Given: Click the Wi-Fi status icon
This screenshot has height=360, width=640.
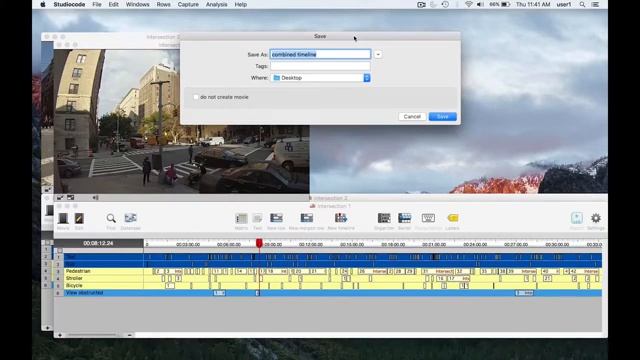Looking at the screenshot, I should tap(468, 4).
